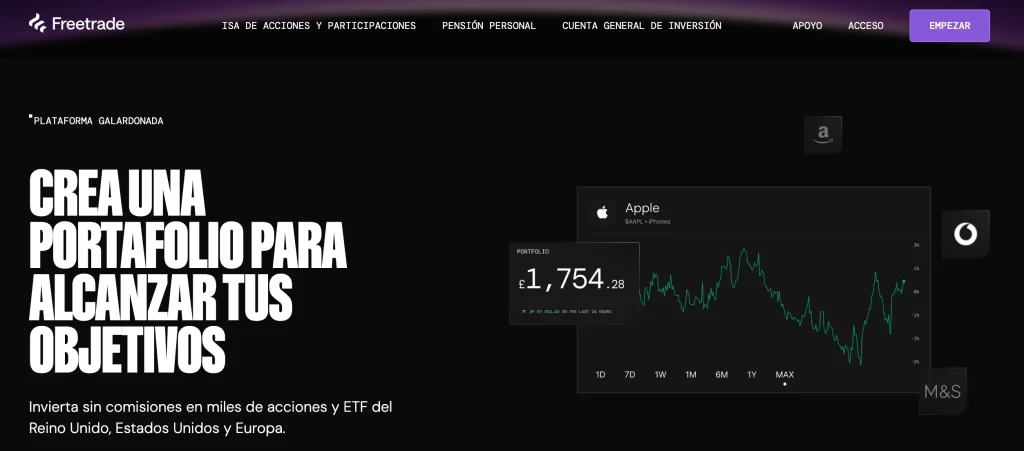Click the M&S logo tile
This screenshot has height=451, width=1024.
point(942,392)
